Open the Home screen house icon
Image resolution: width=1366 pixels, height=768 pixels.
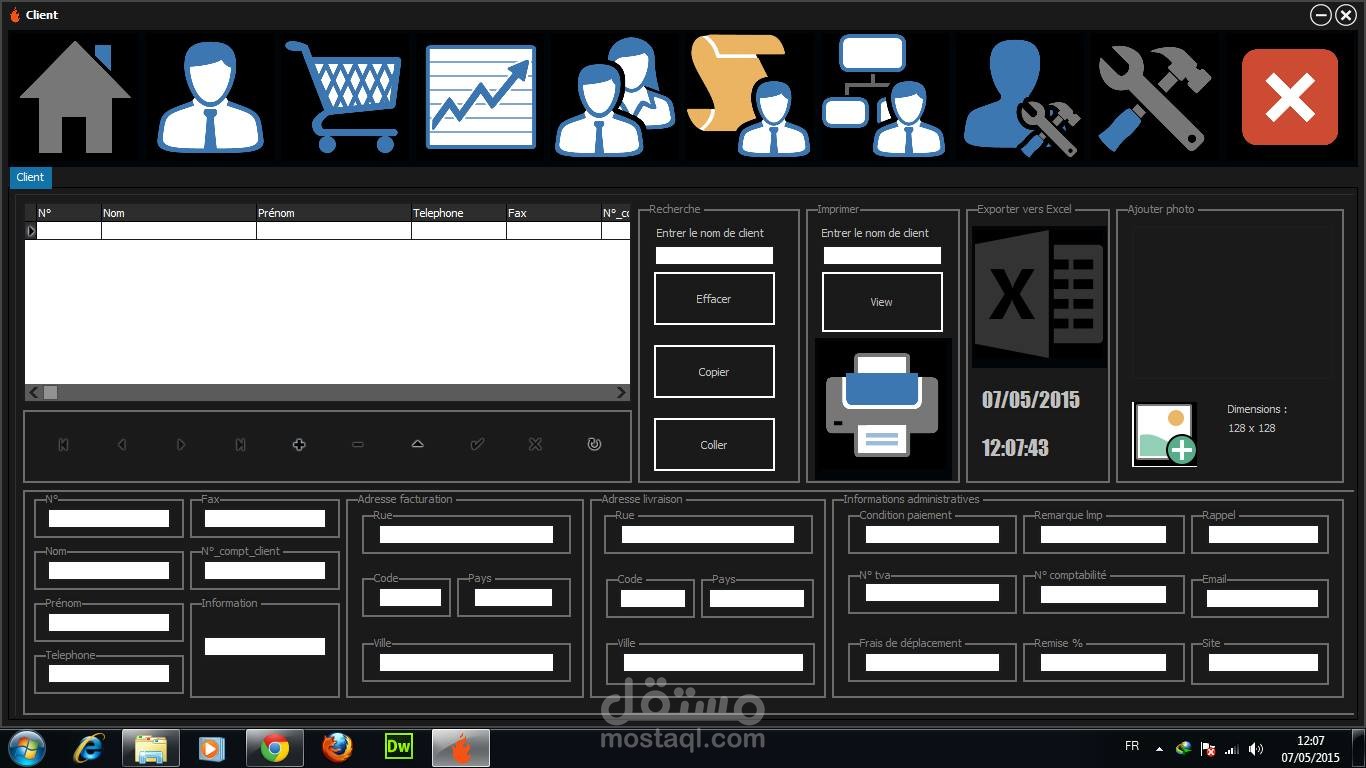click(x=75, y=97)
